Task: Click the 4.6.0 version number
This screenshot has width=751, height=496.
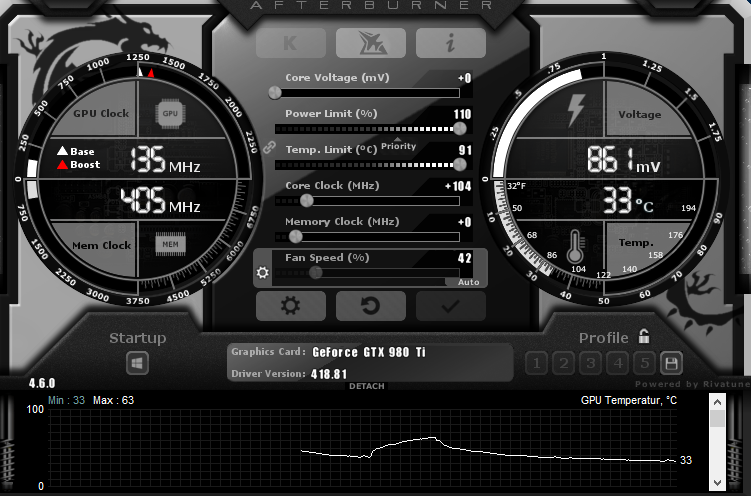Action: [42, 383]
